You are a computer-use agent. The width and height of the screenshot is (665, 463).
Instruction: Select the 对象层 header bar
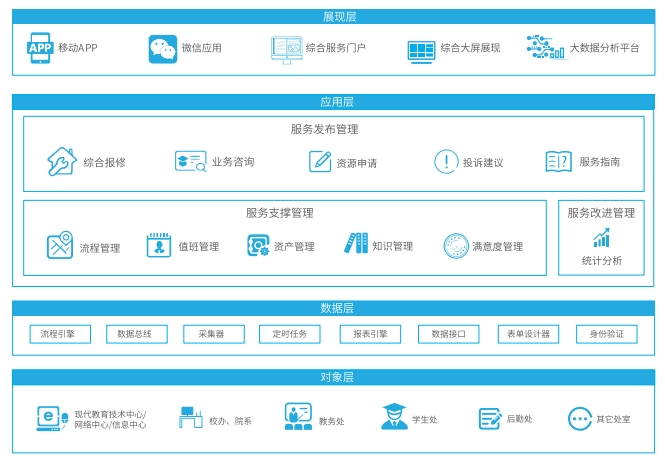[x=333, y=377]
